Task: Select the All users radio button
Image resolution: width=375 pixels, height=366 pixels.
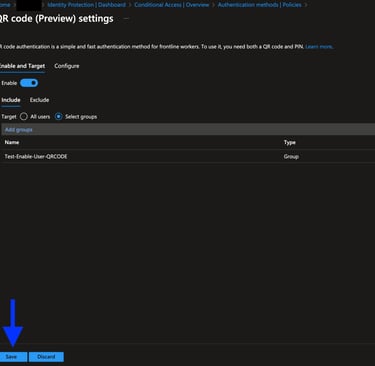Action: click(24, 117)
